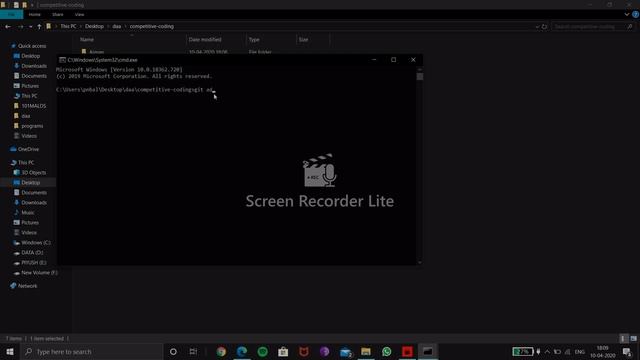Click the cmd window vertical scrollbar thumb

click(420, 77)
